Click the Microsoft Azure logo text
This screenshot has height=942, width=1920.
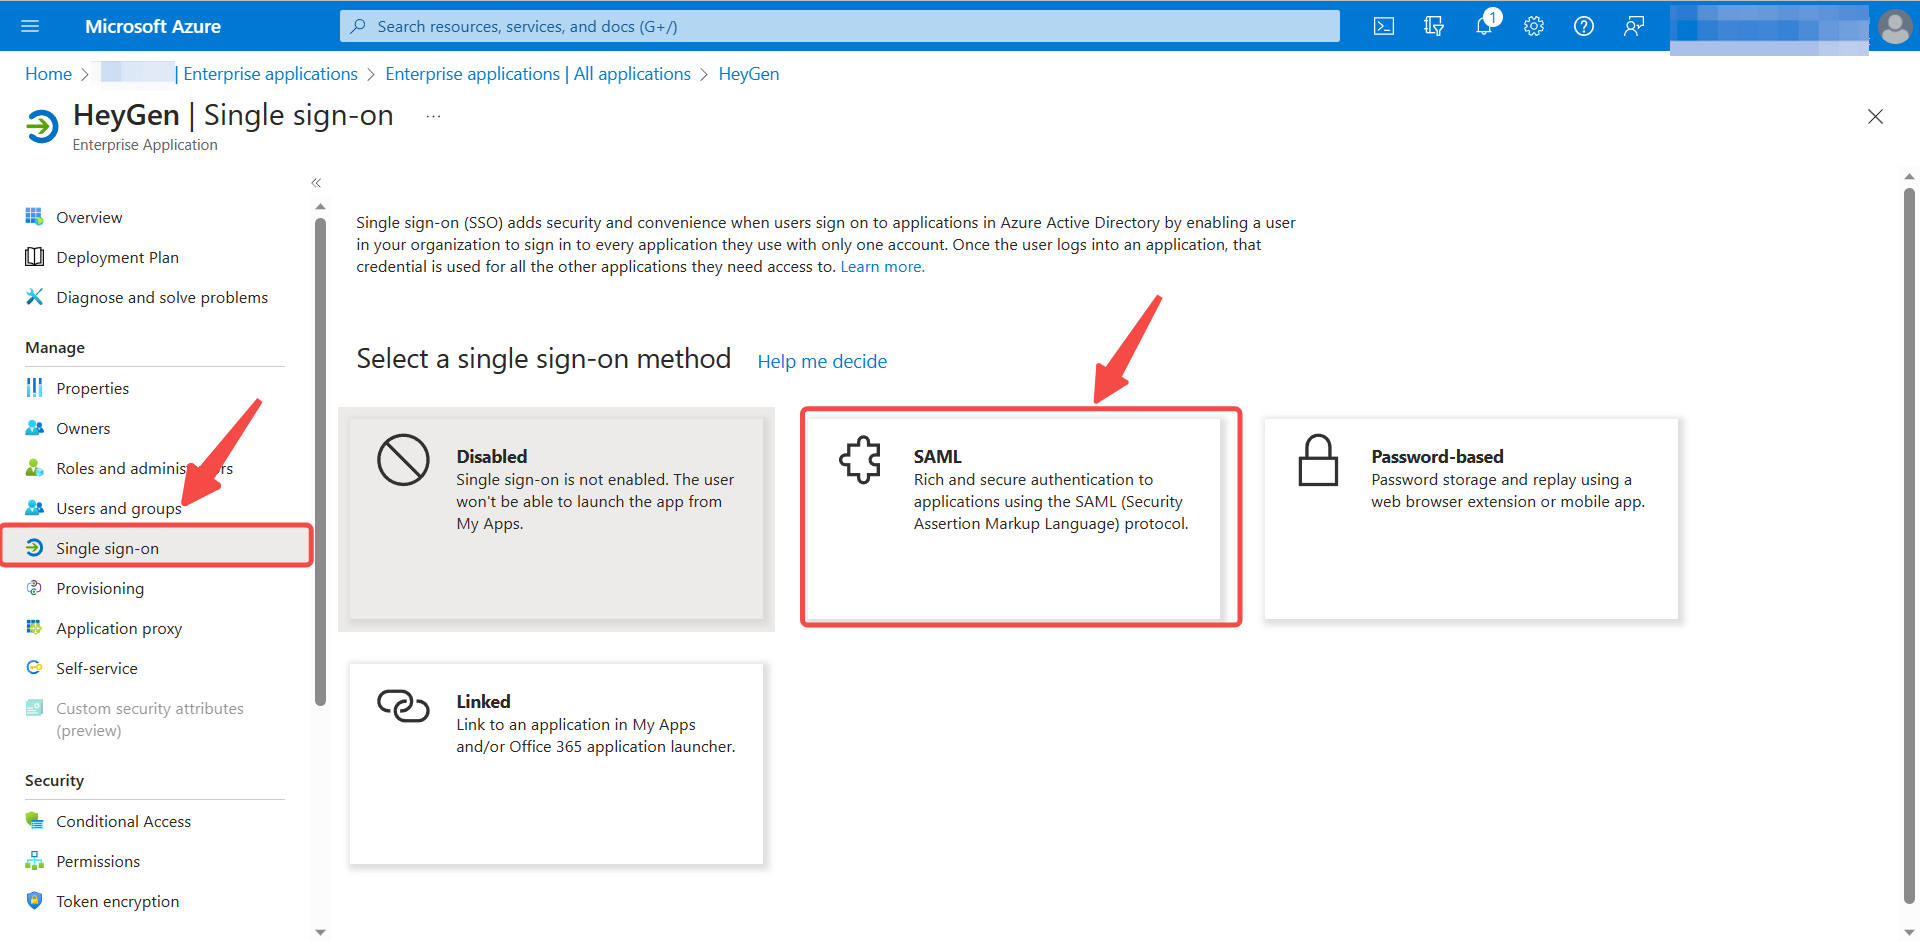(x=153, y=26)
